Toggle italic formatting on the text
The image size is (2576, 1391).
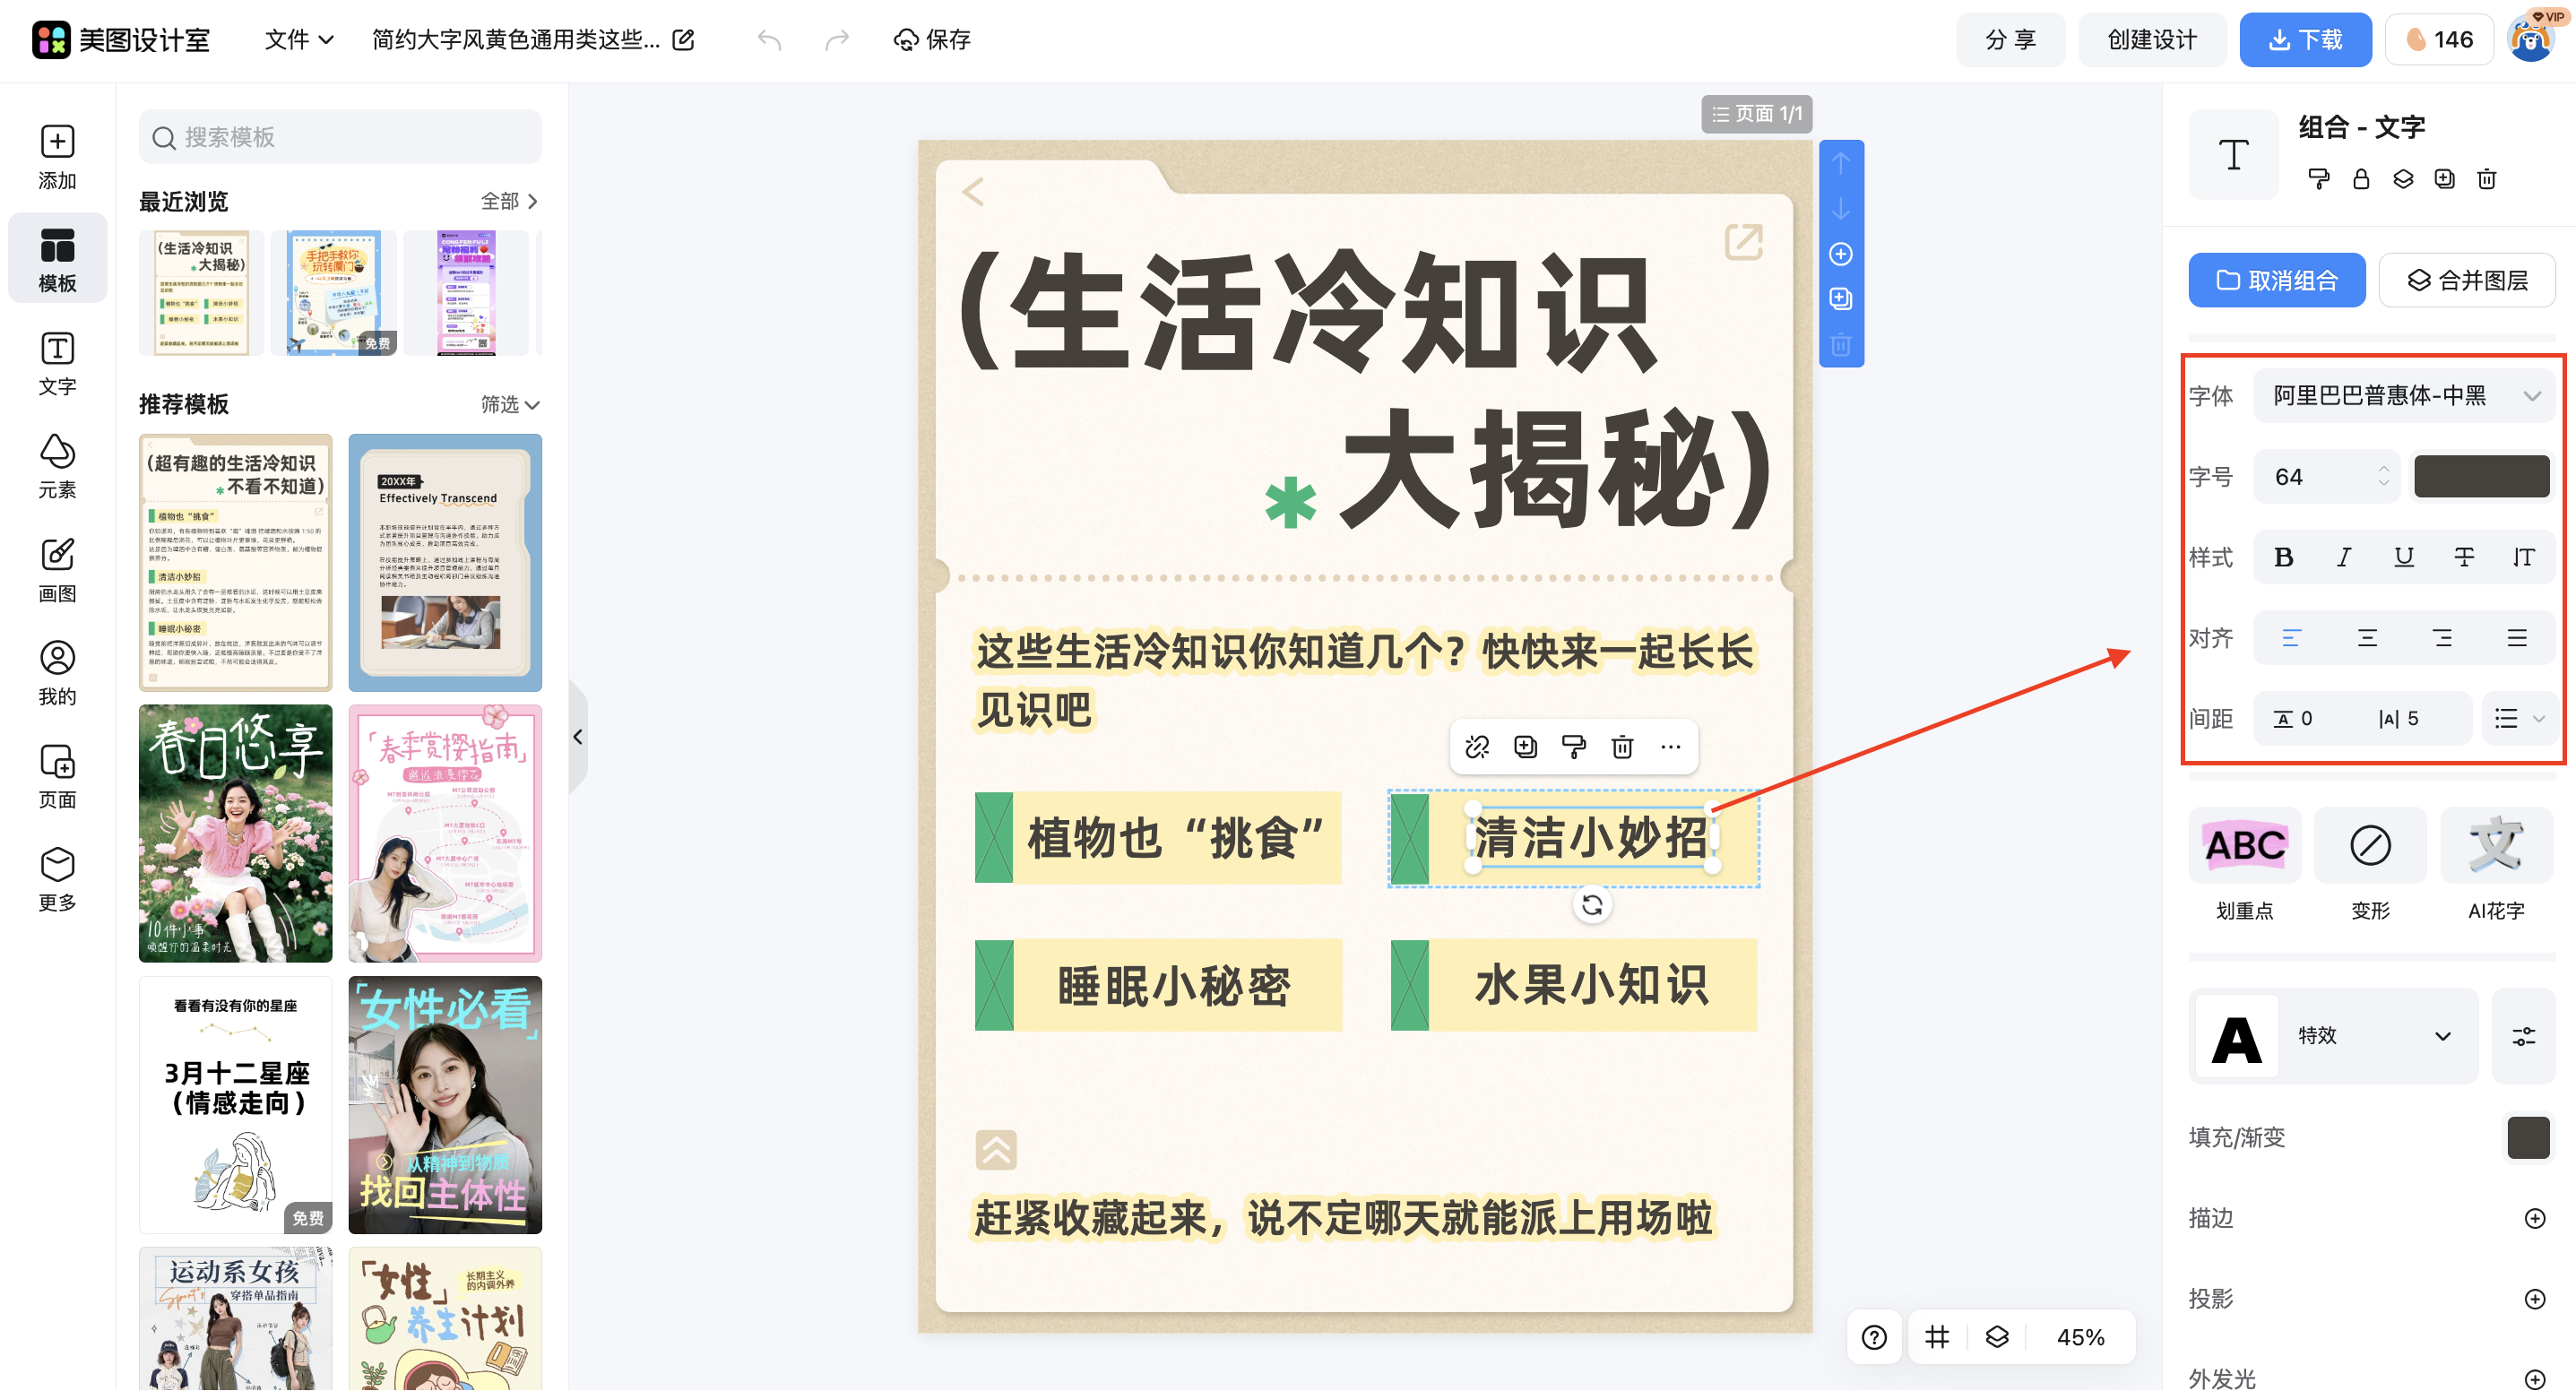click(2343, 557)
